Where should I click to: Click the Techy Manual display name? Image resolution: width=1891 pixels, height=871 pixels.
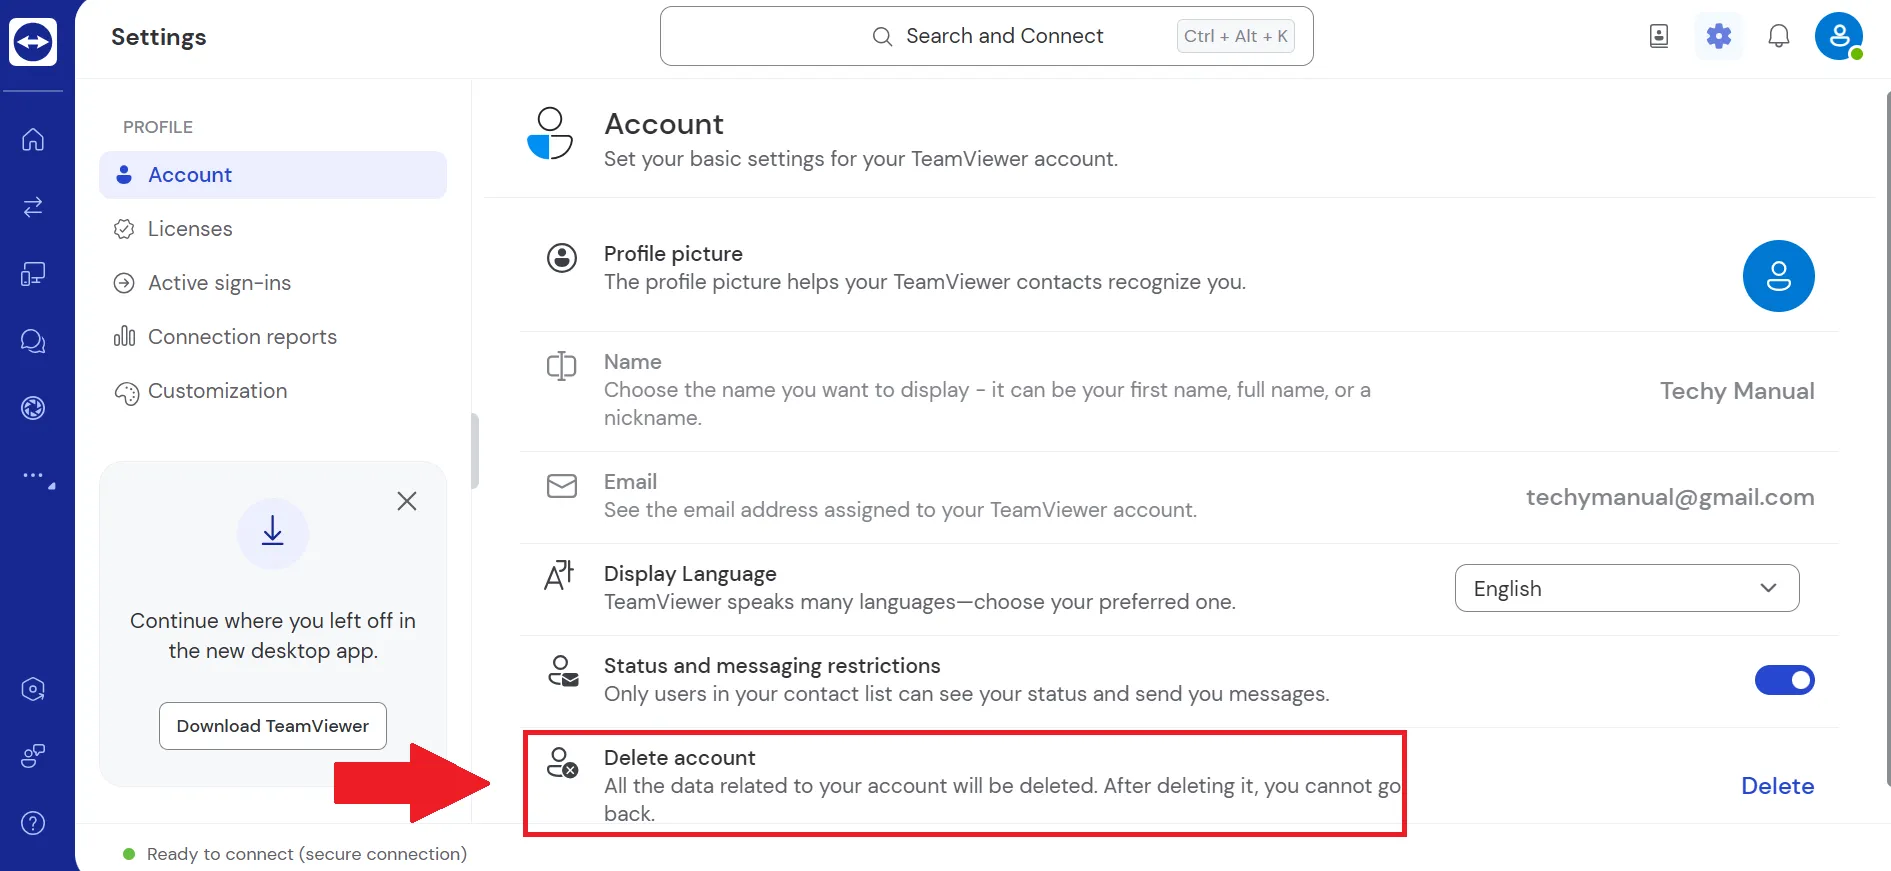point(1737,391)
